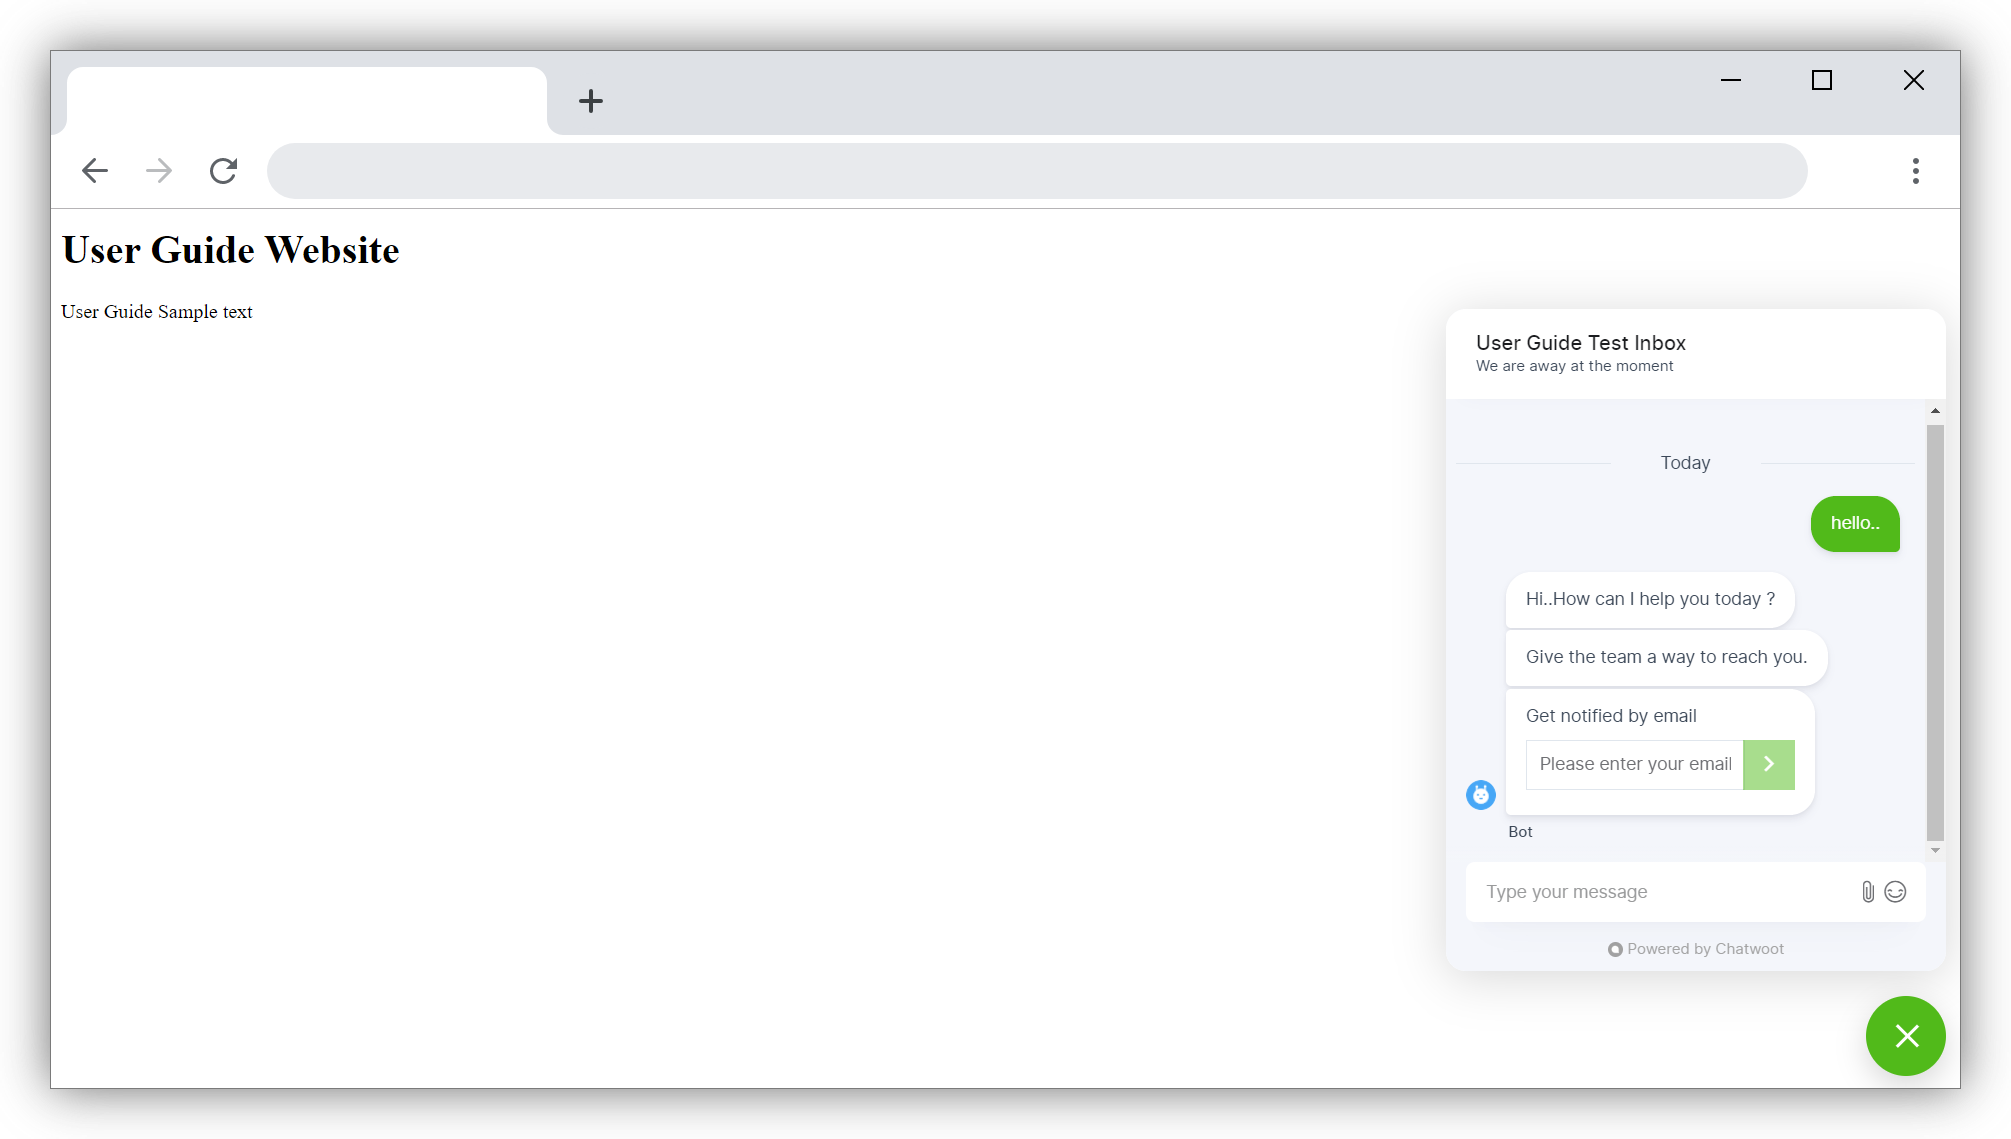Click the send message arrow icon
The image size is (2011, 1139).
1768,763
